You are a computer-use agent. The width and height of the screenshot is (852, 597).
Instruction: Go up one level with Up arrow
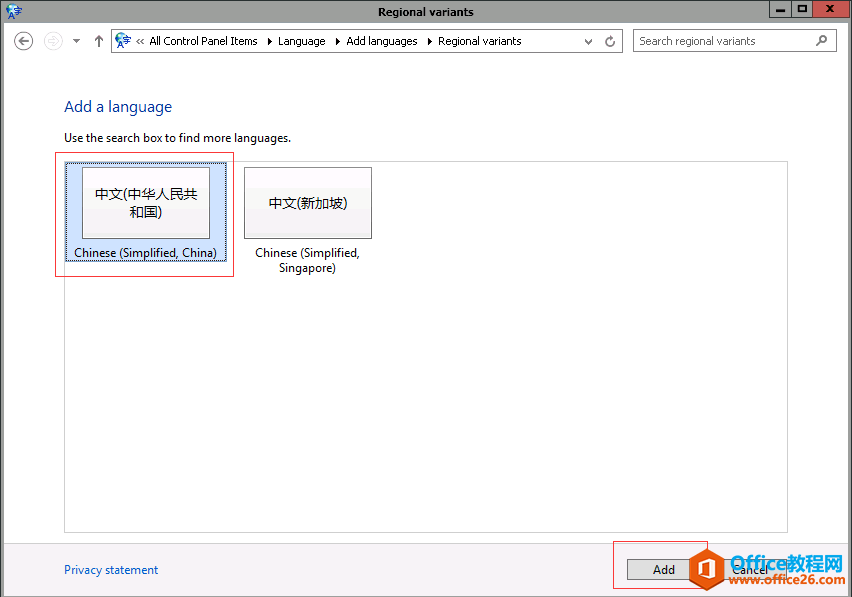click(98, 41)
